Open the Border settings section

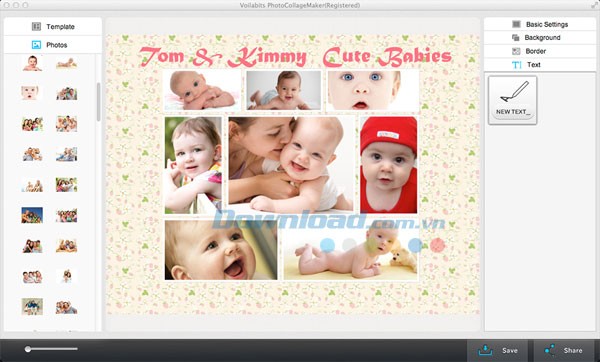coord(540,51)
